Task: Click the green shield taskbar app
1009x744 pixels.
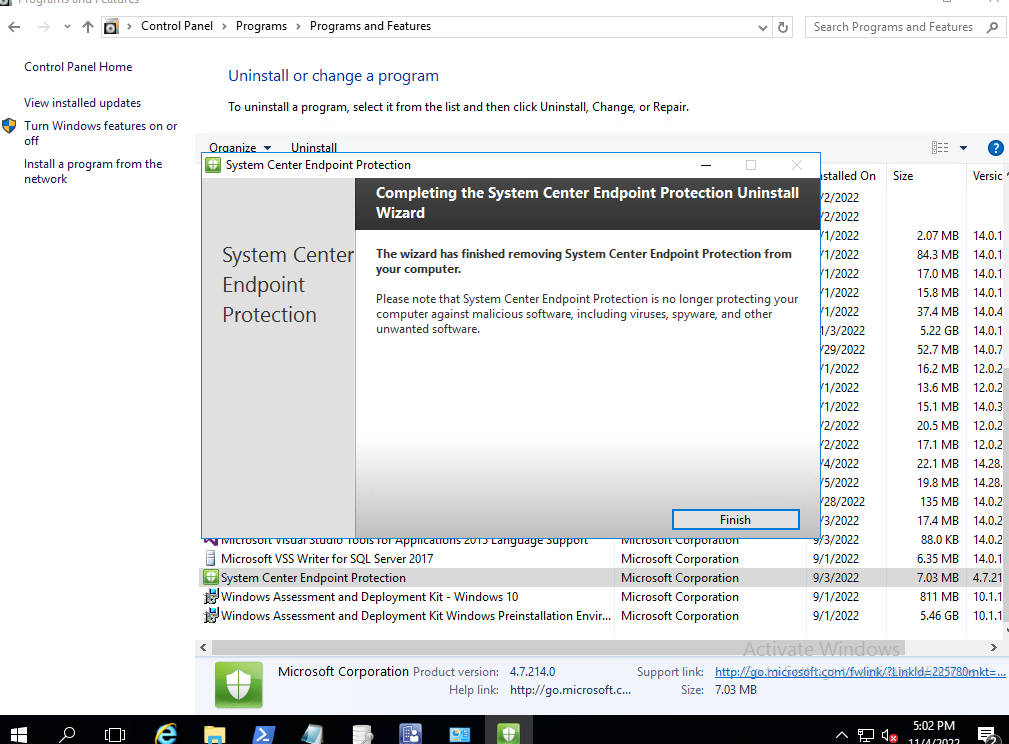Action: coord(508,732)
